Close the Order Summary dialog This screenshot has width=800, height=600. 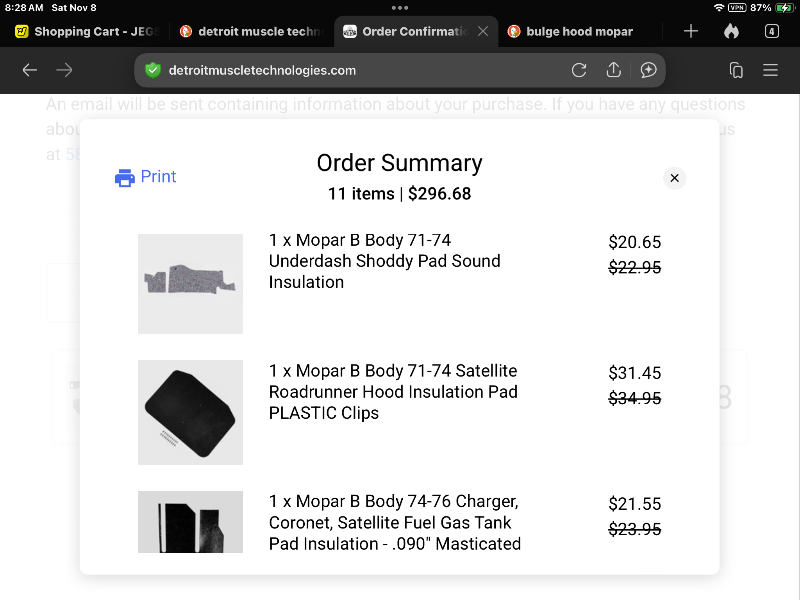675,178
